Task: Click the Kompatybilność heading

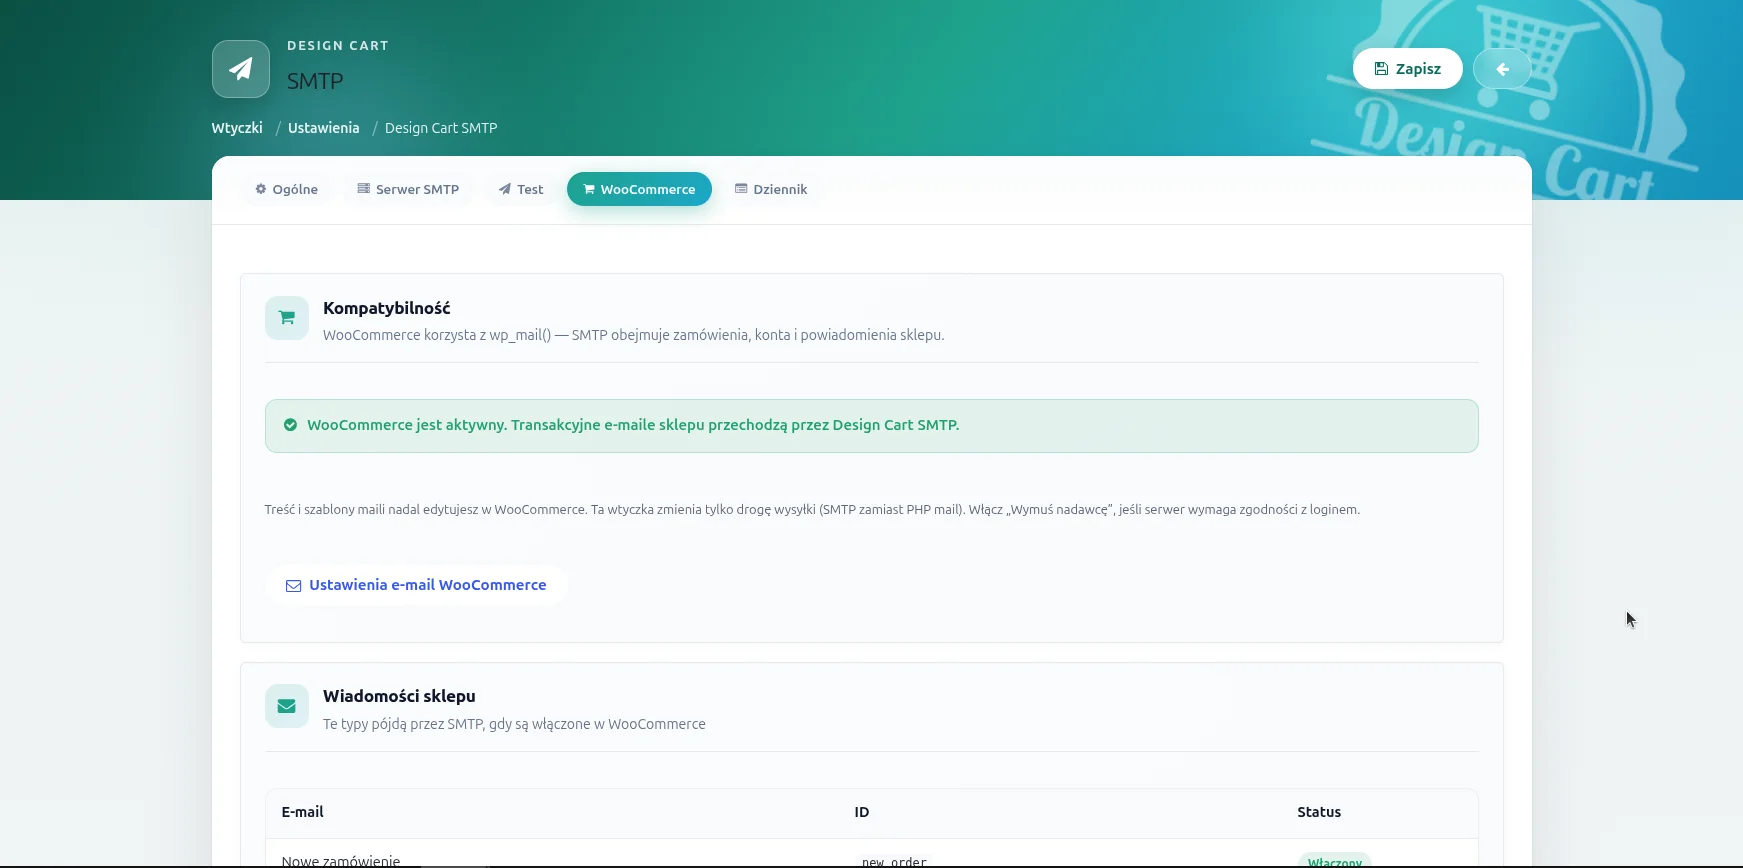Action: [387, 308]
